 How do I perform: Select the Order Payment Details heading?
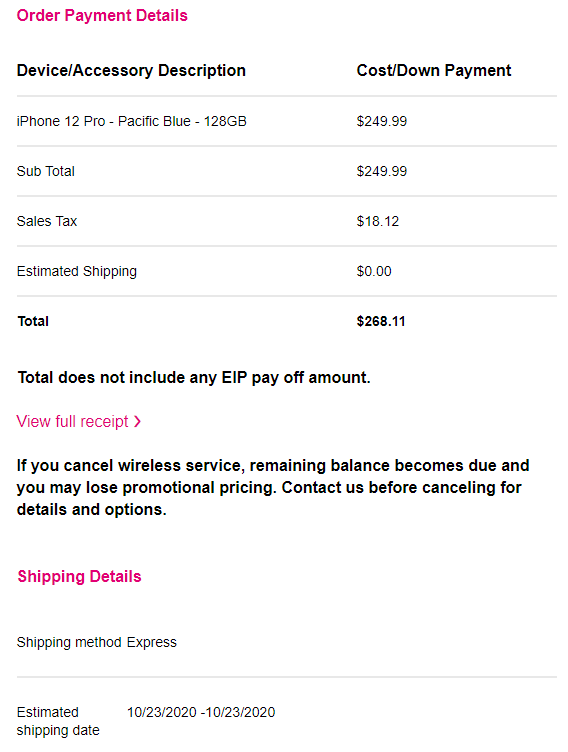coord(102,15)
